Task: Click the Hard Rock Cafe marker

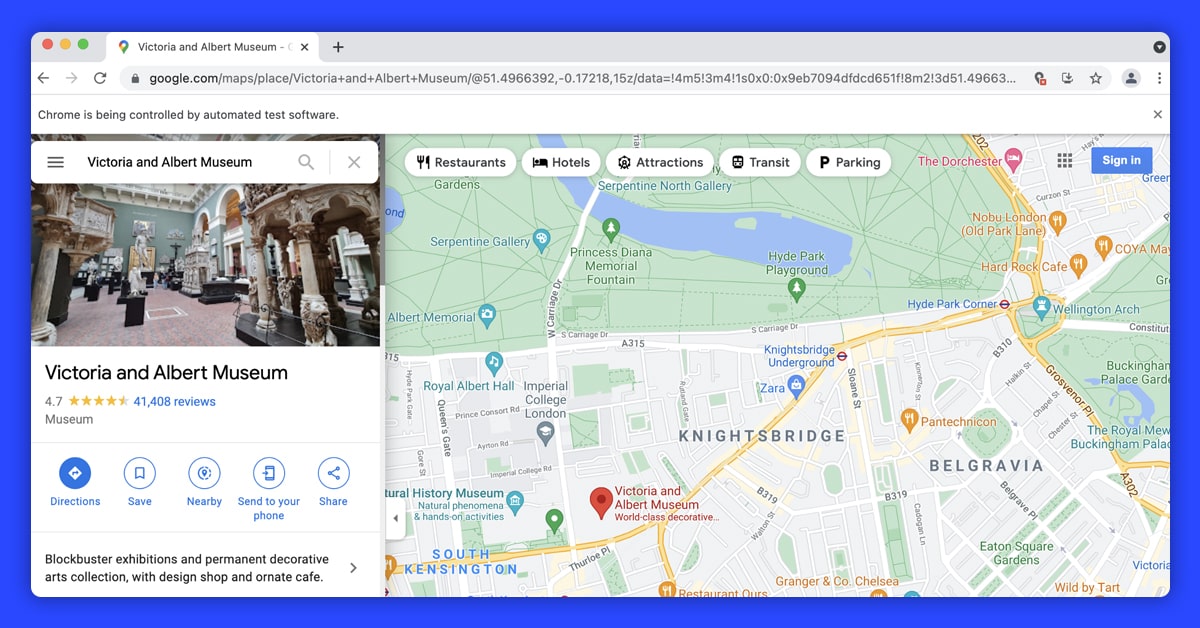Action: coord(1078,265)
